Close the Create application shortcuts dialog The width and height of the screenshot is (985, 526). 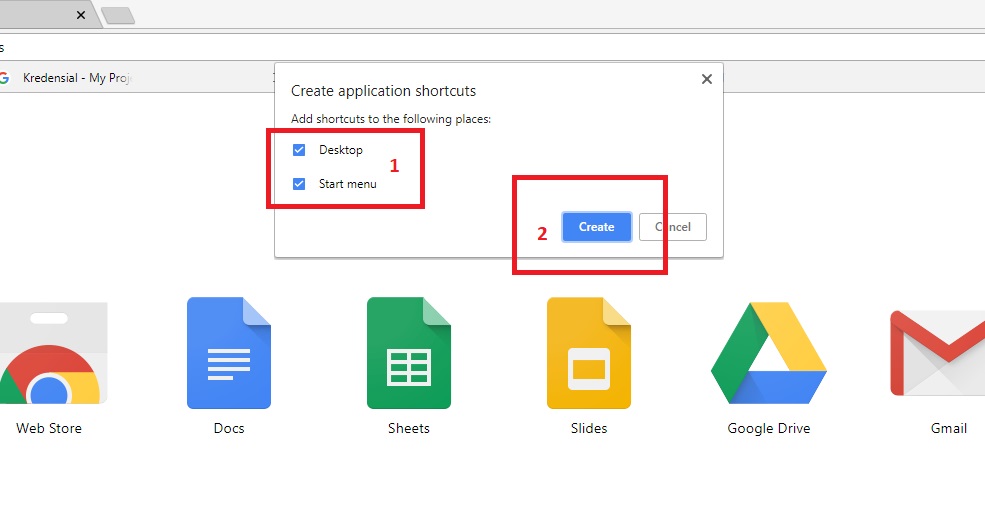pos(707,79)
